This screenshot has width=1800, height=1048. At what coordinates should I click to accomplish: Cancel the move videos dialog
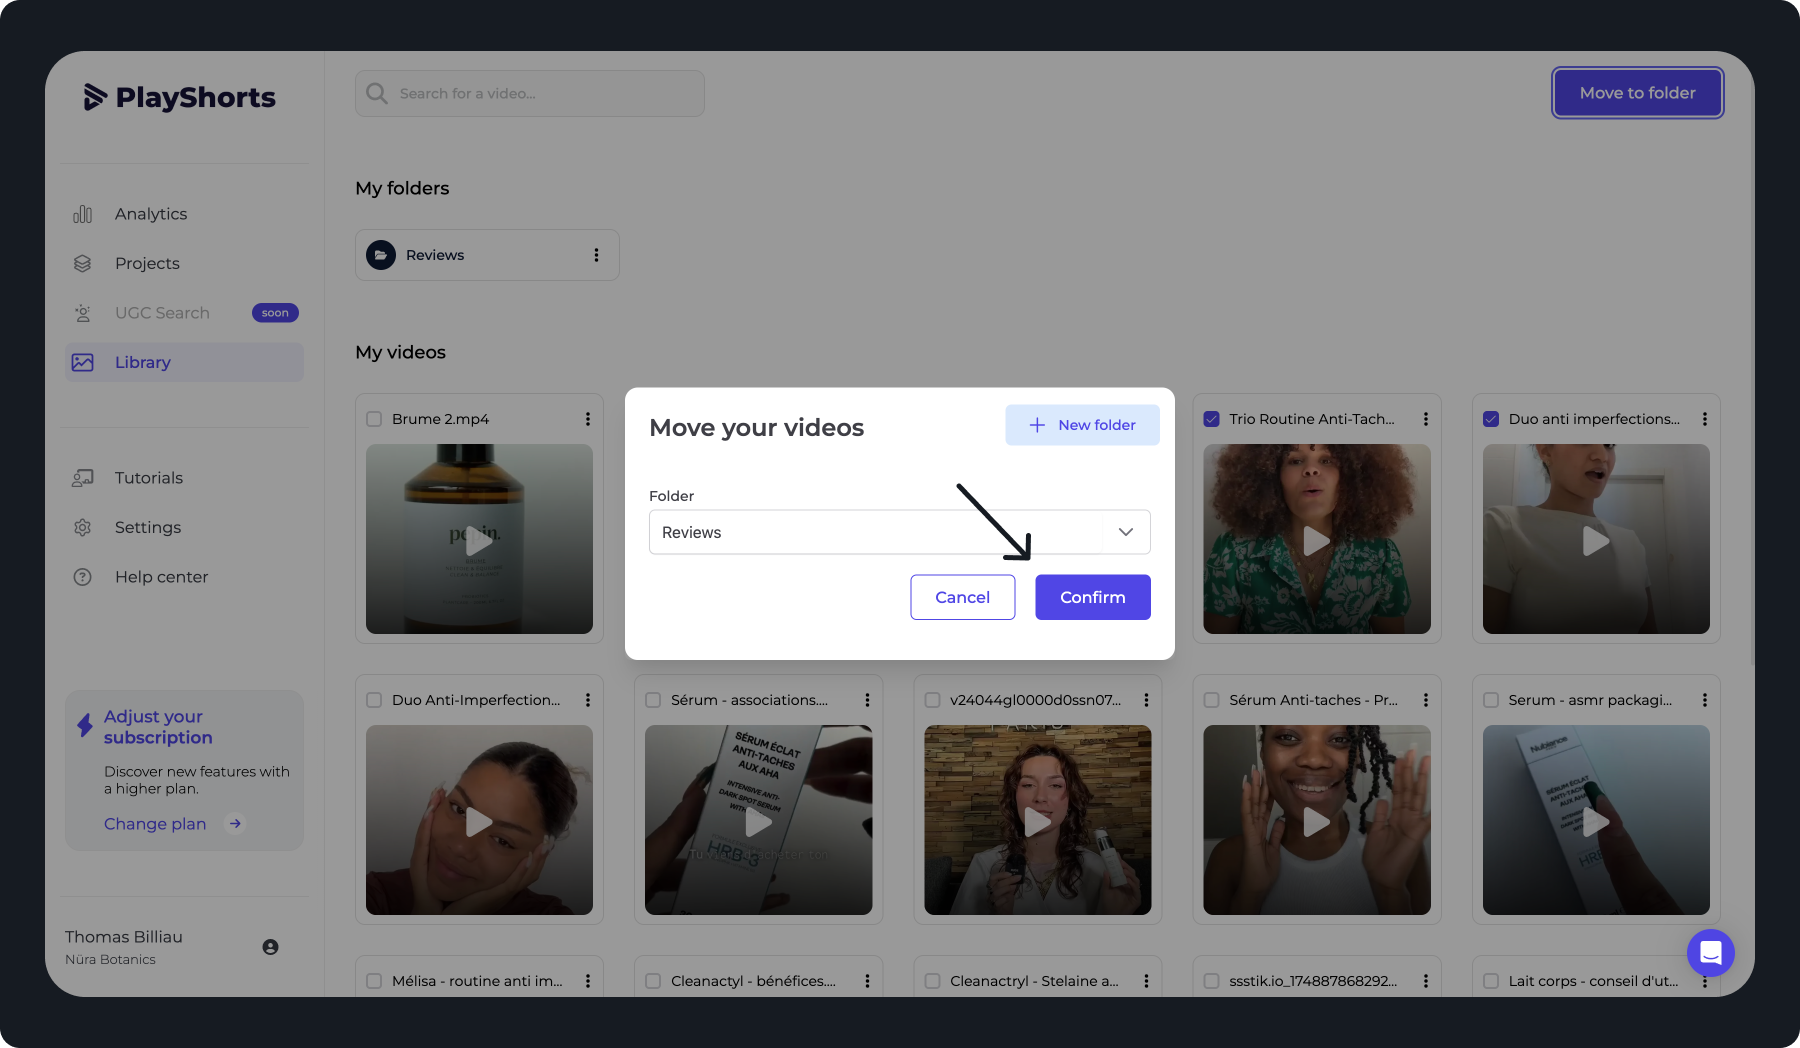tap(962, 597)
